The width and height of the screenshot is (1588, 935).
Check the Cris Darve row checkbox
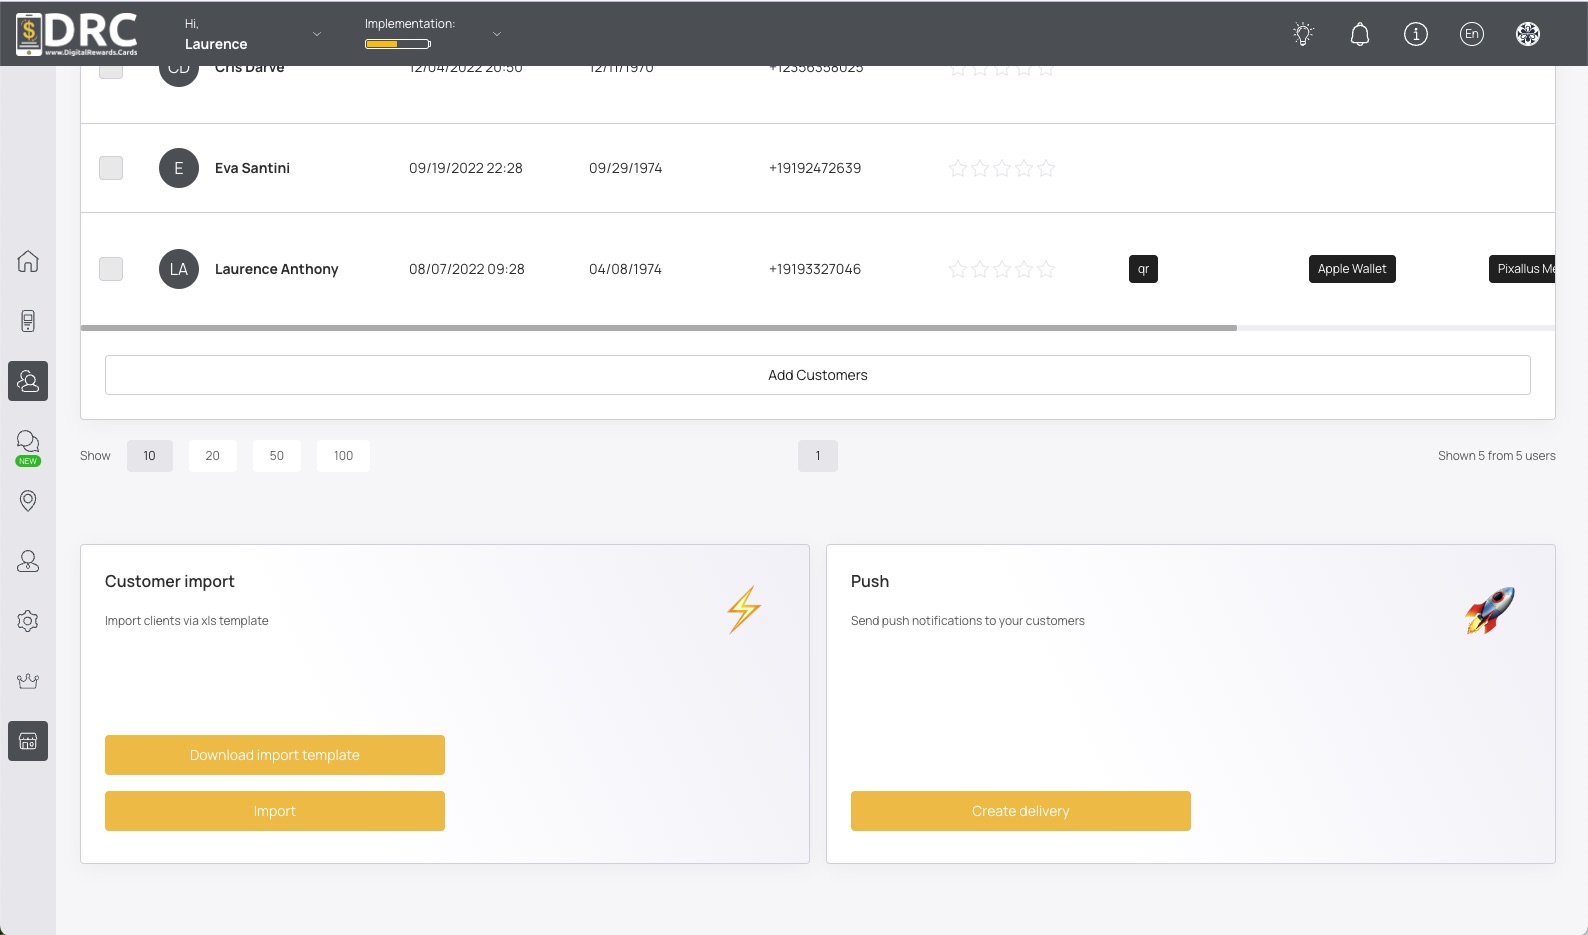111,71
